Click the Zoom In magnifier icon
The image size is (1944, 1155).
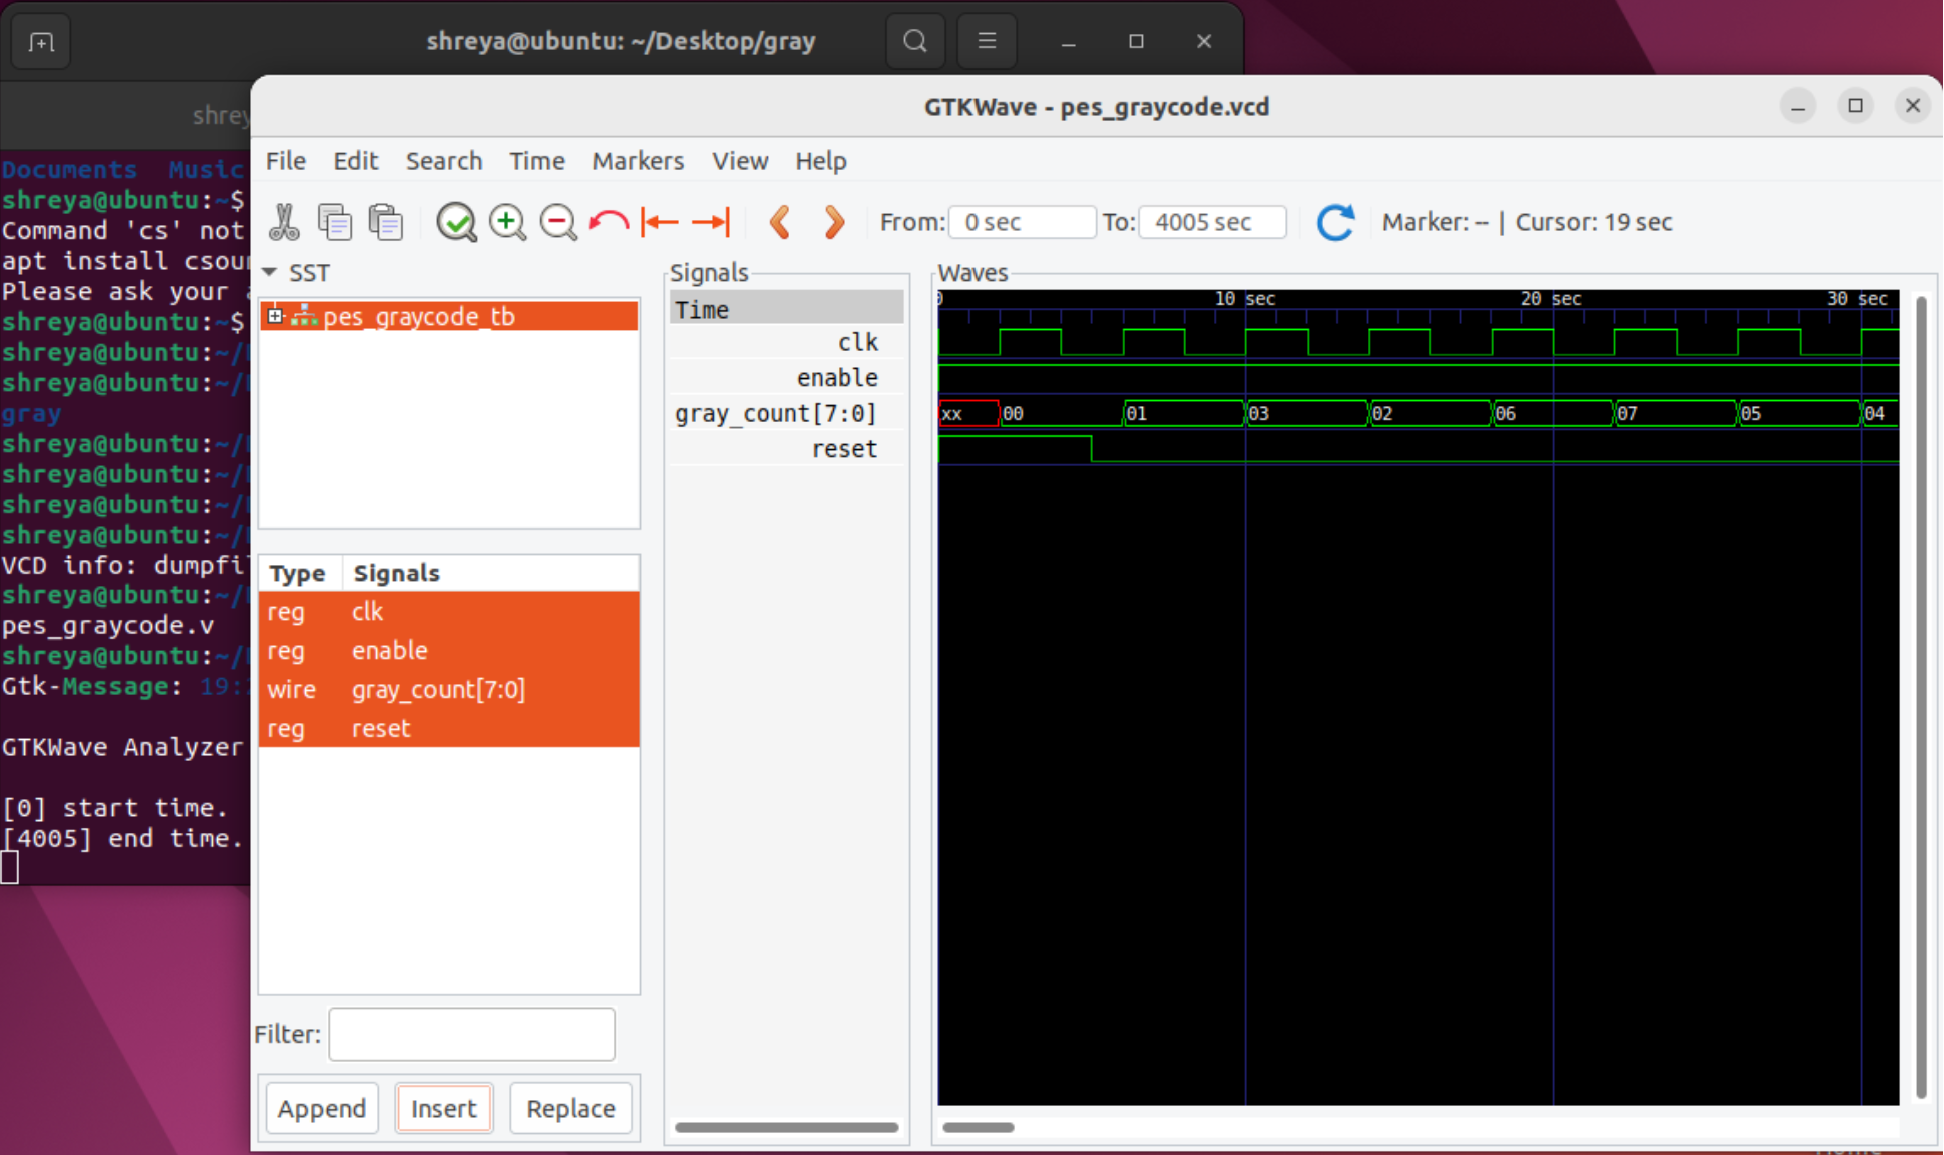point(507,222)
